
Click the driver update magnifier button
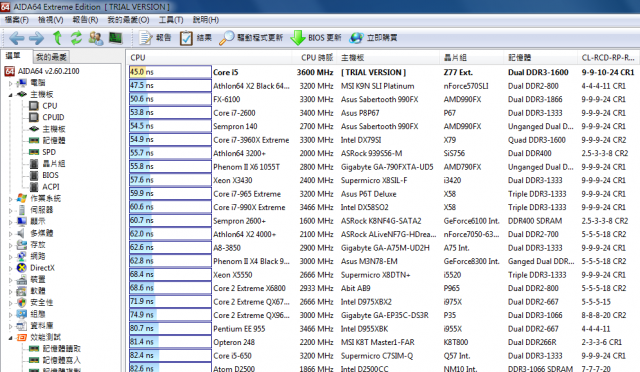tap(251, 38)
